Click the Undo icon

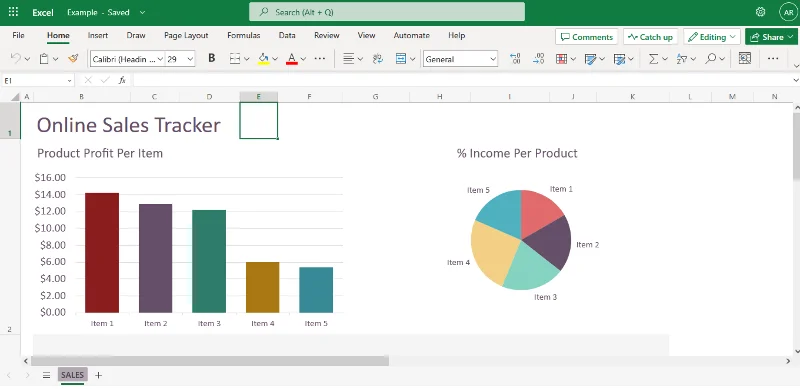[15, 59]
